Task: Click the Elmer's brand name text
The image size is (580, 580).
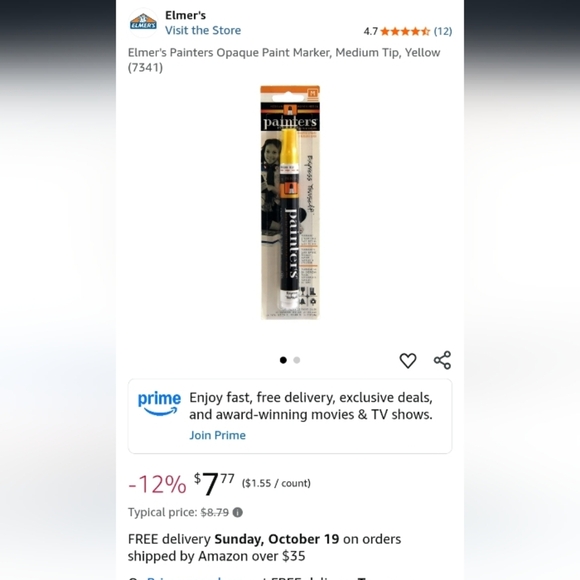Action: [x=185, y=15]
